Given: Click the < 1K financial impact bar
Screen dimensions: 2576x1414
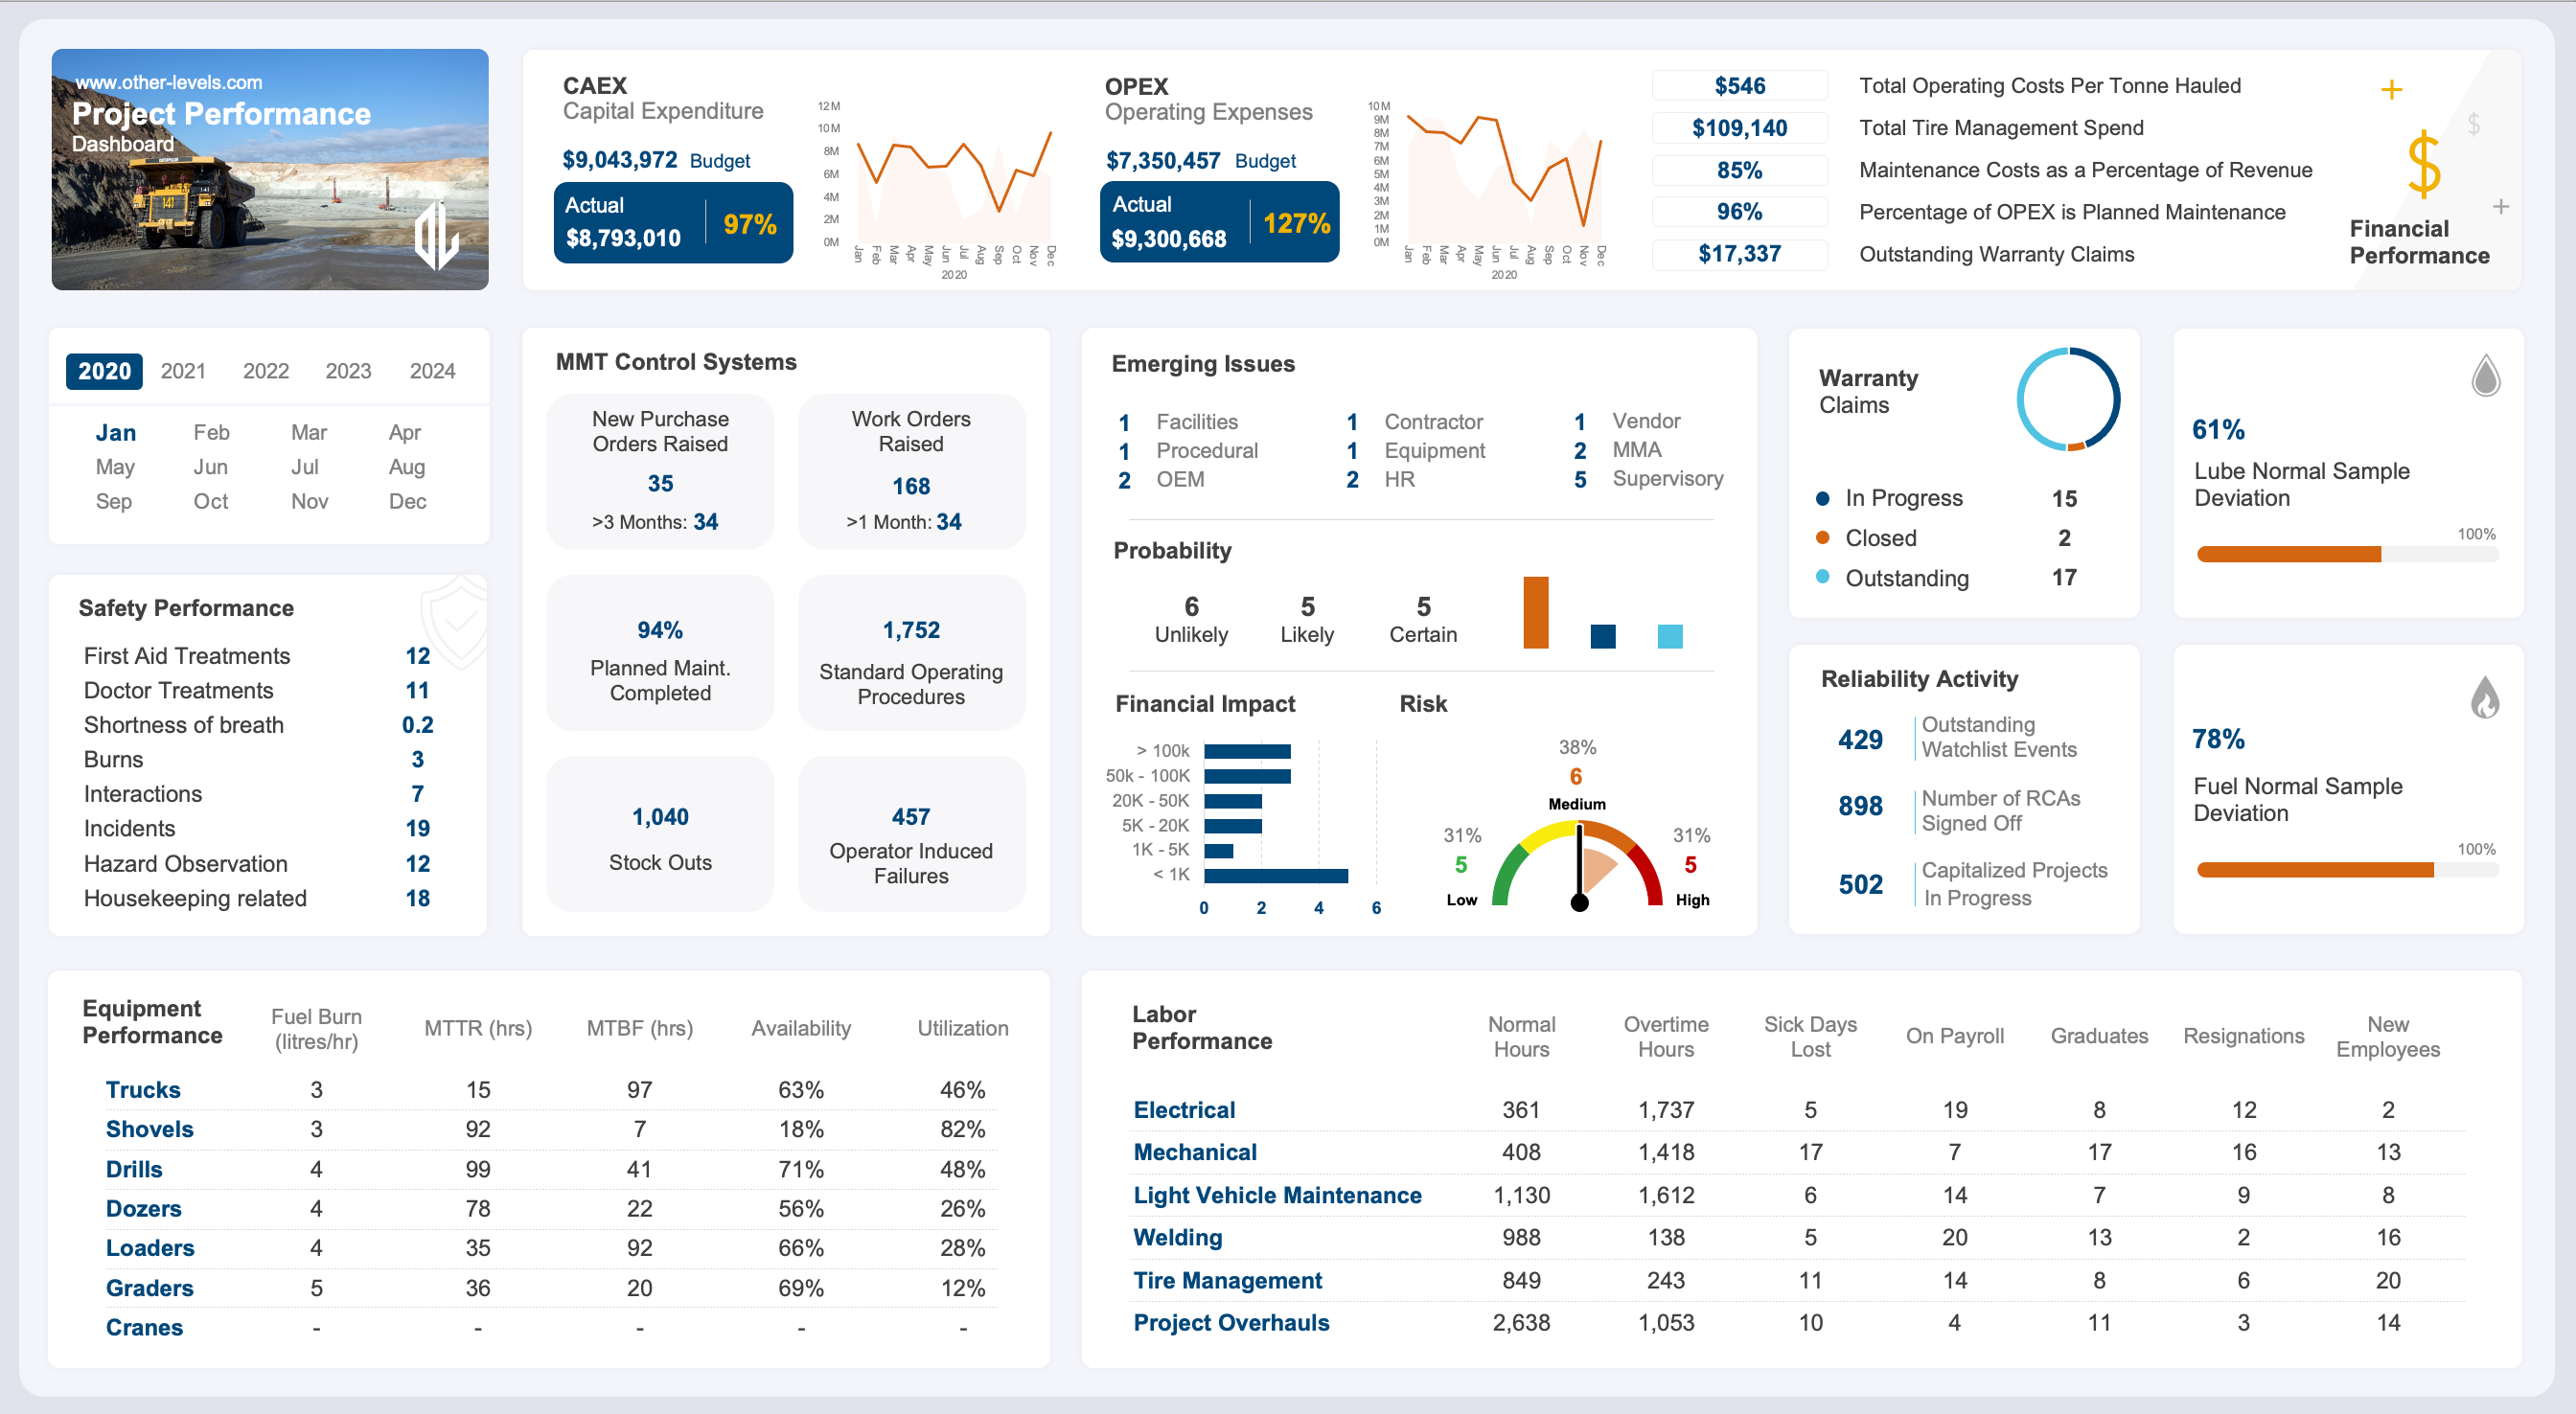Looking at the screenshot, I should click(x=1276, y=875).
